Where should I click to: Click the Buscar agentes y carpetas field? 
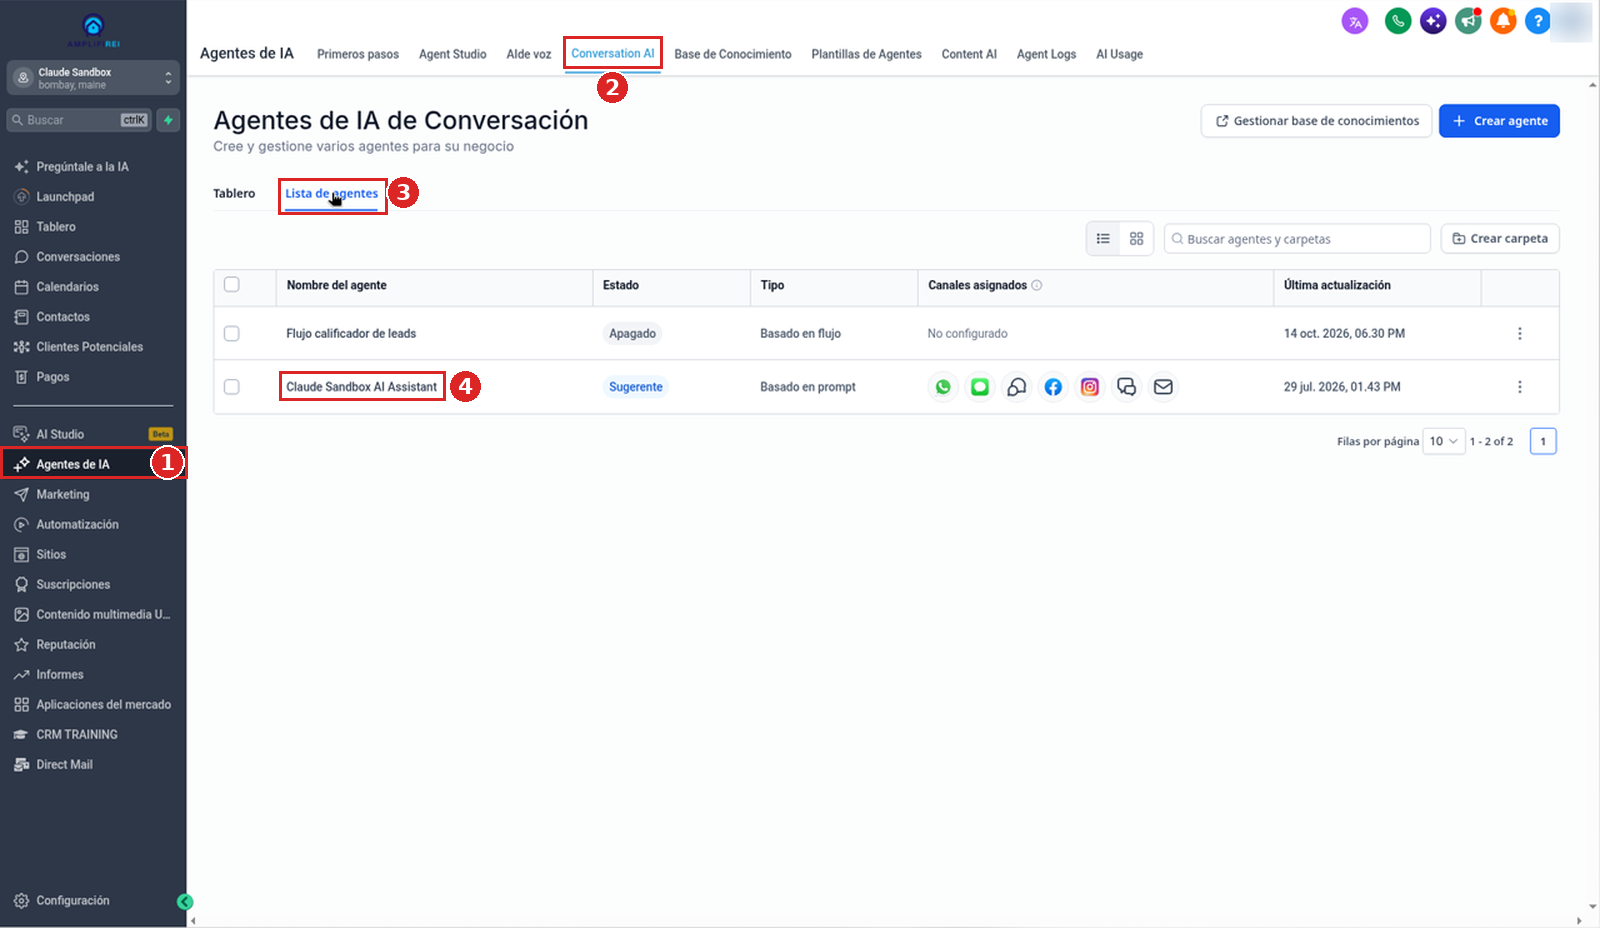1297,239
